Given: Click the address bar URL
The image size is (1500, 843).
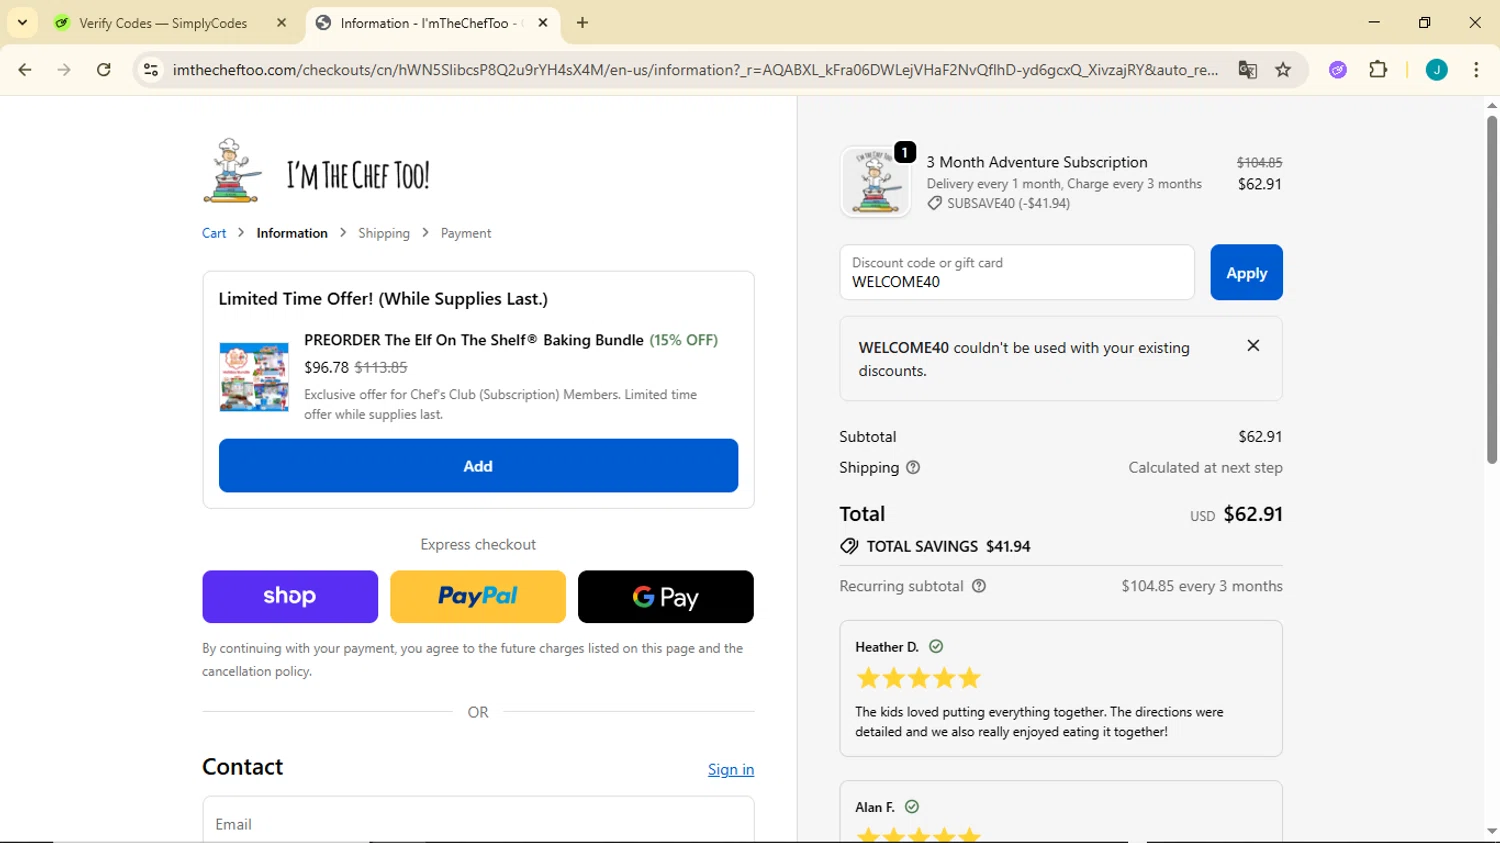Looking at the screenshot, I should click(x=695, y=70).
